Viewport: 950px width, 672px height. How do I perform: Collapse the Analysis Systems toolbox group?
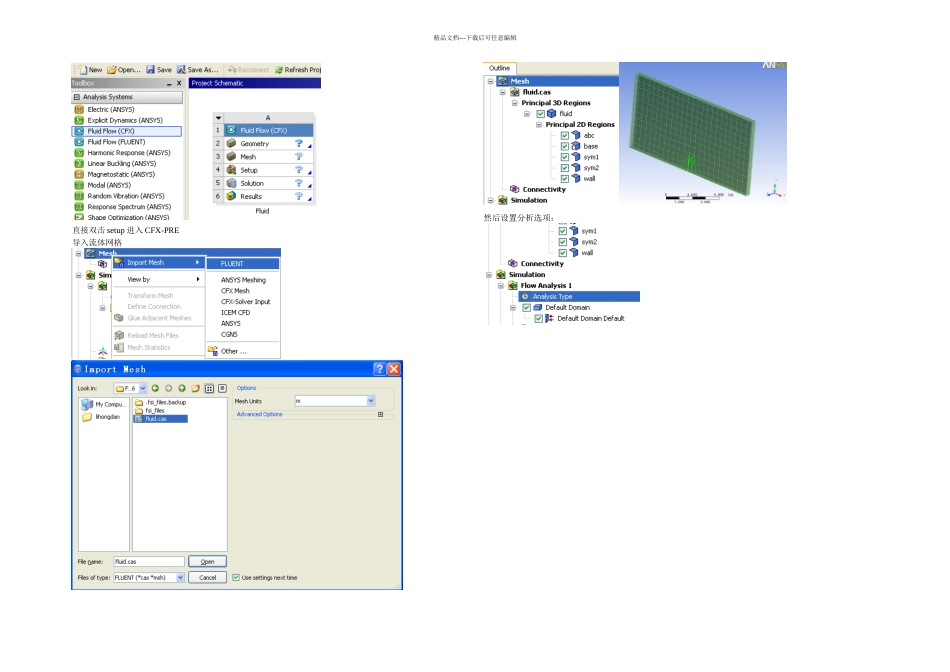click(x=77, y=97)
